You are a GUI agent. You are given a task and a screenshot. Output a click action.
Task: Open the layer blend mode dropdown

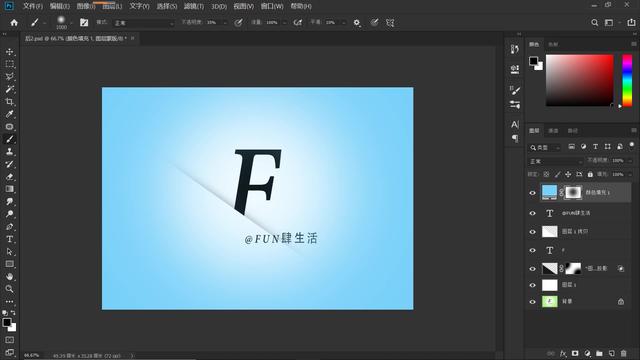point(555,161)
